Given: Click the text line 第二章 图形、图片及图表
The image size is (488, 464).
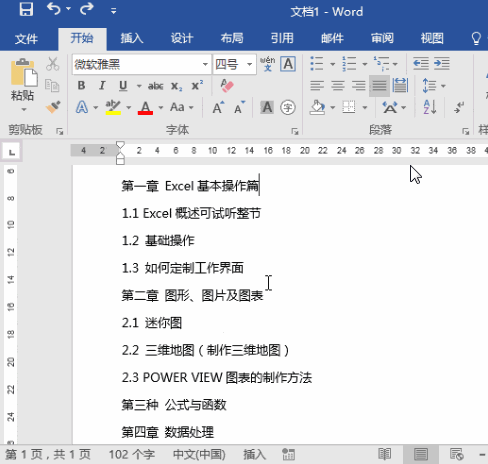Looking at the screenshot, I should 192,295.
